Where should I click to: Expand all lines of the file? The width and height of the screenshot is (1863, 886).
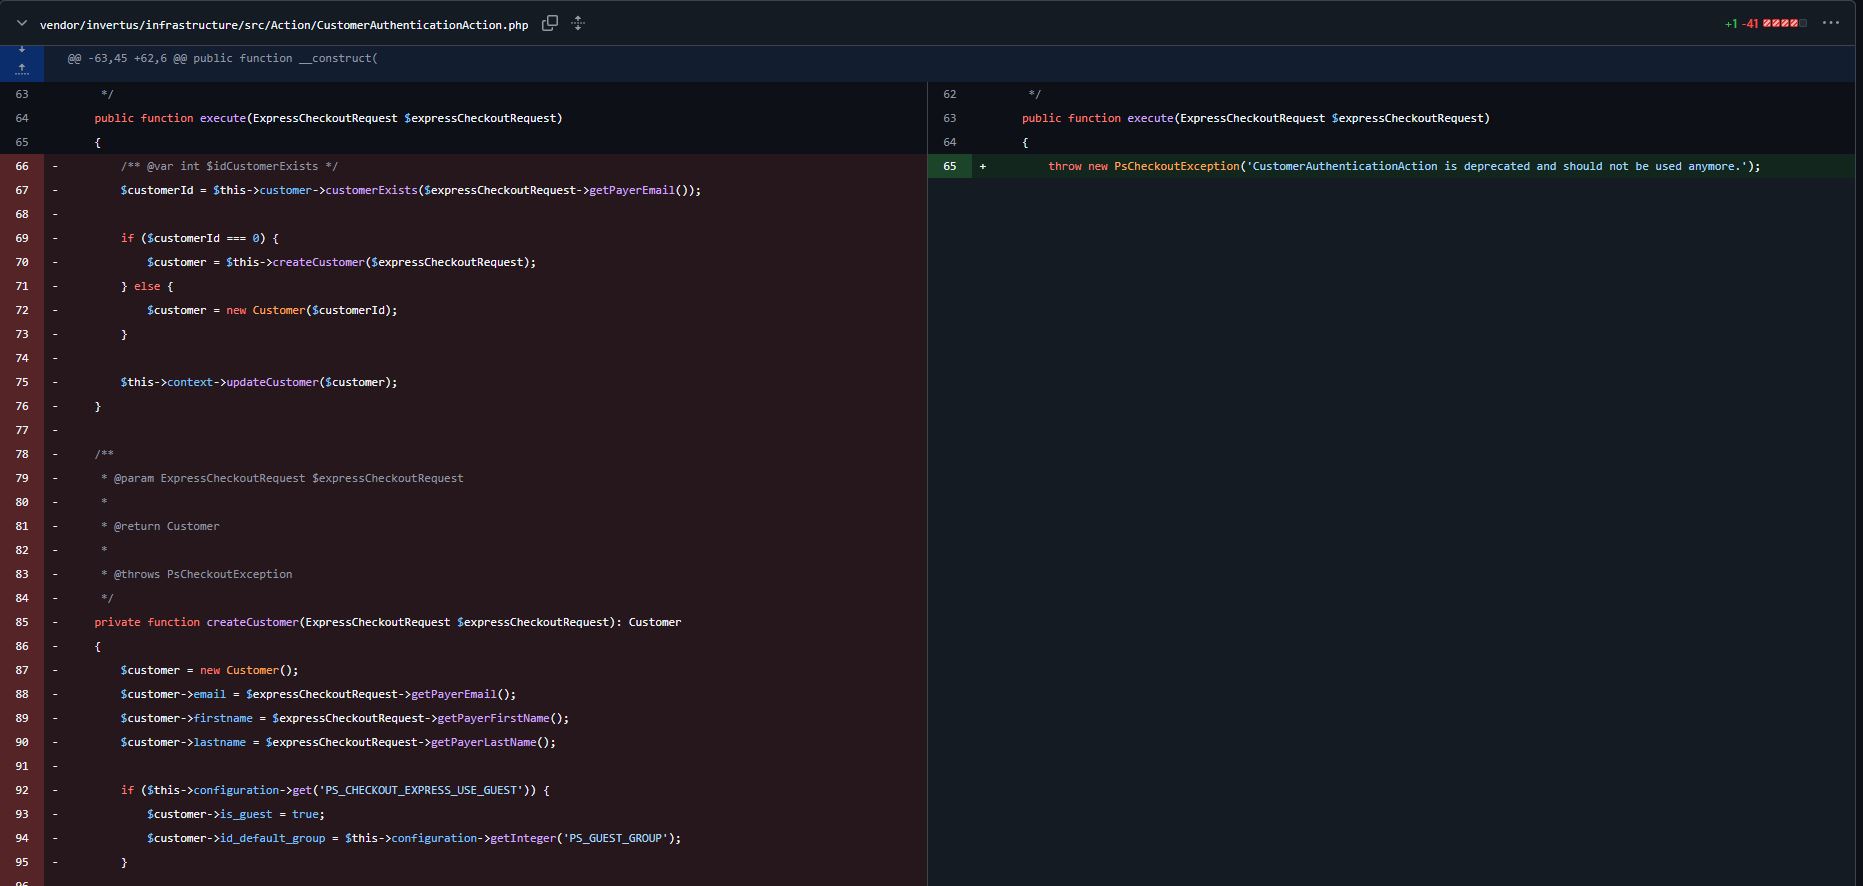click(x=578, y=23)
